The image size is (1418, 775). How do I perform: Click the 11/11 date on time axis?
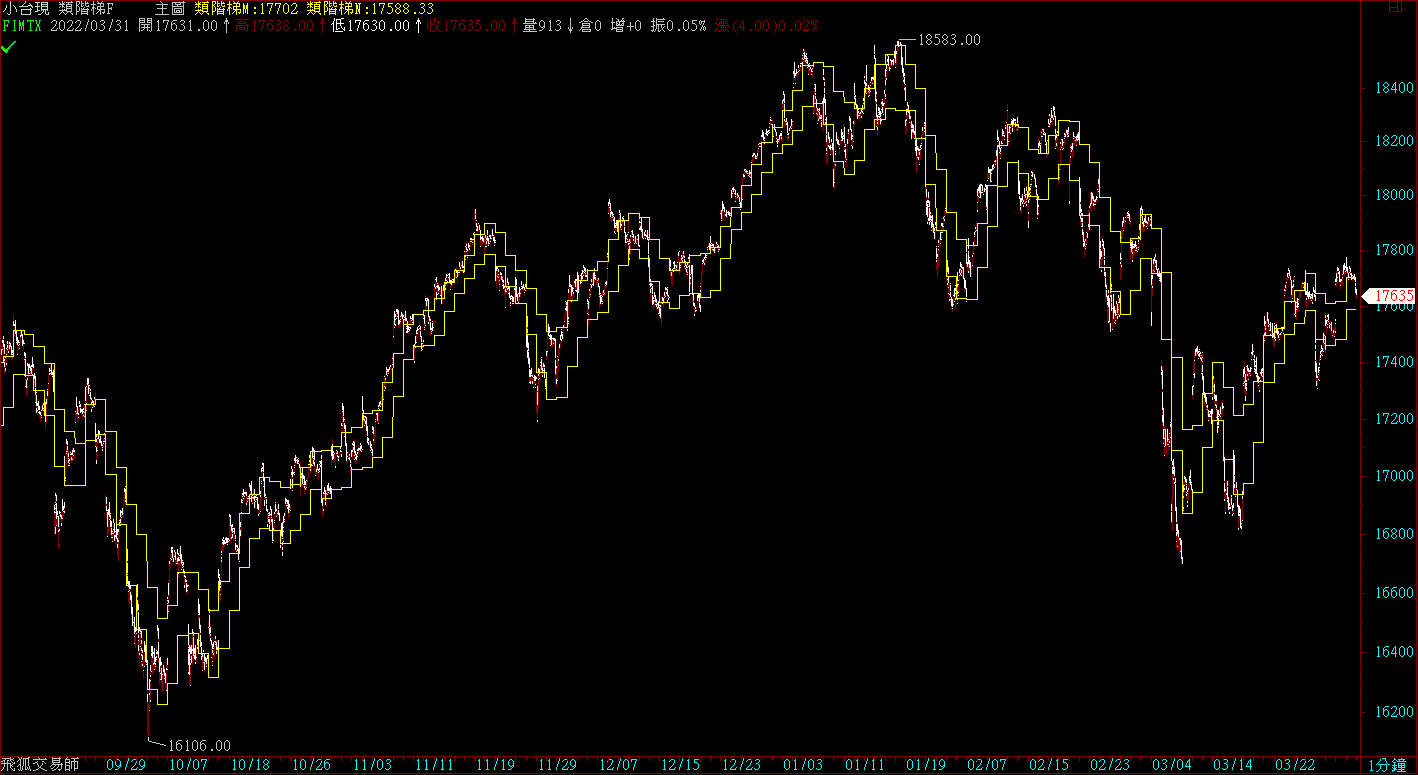(x=434, y=765)
